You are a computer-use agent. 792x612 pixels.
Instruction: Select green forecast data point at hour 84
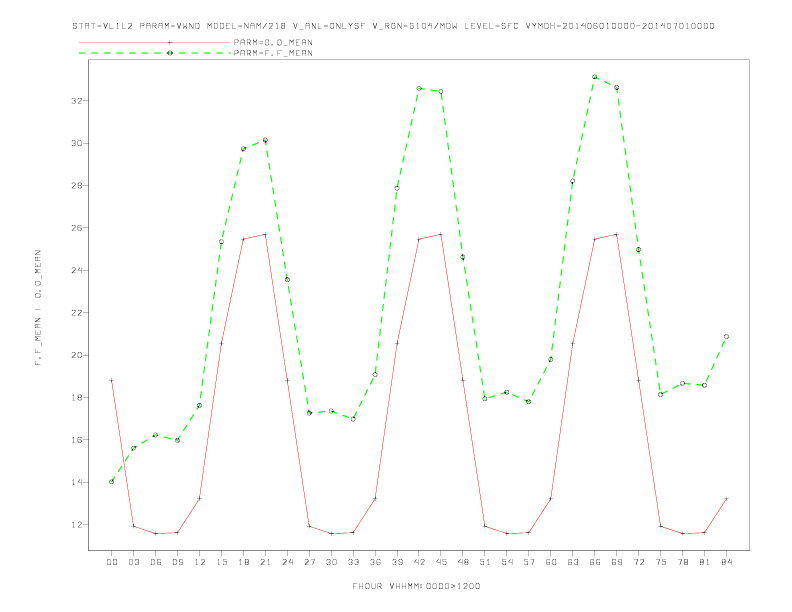[x=726, y=336]
